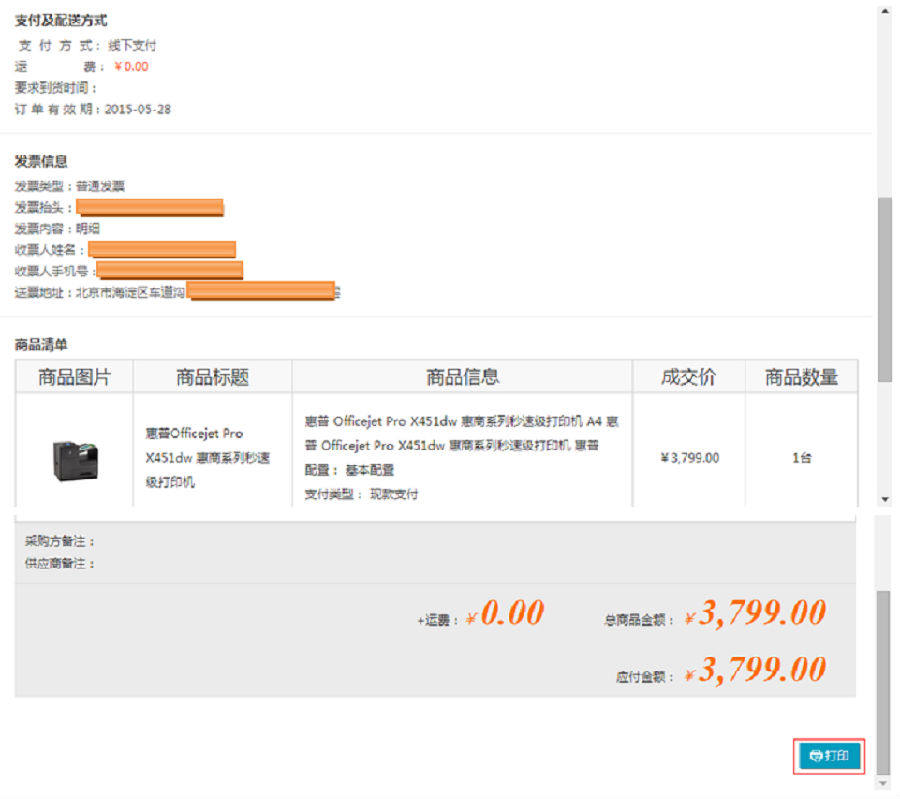Click the 打印 print button
Image resolution: width=900 pixels, height=799 pixels.
[829, 755]
